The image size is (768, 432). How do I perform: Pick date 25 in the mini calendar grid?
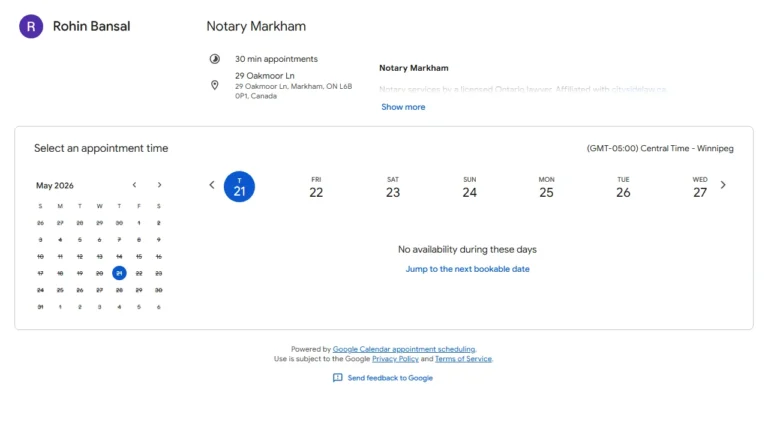point(60,290)
